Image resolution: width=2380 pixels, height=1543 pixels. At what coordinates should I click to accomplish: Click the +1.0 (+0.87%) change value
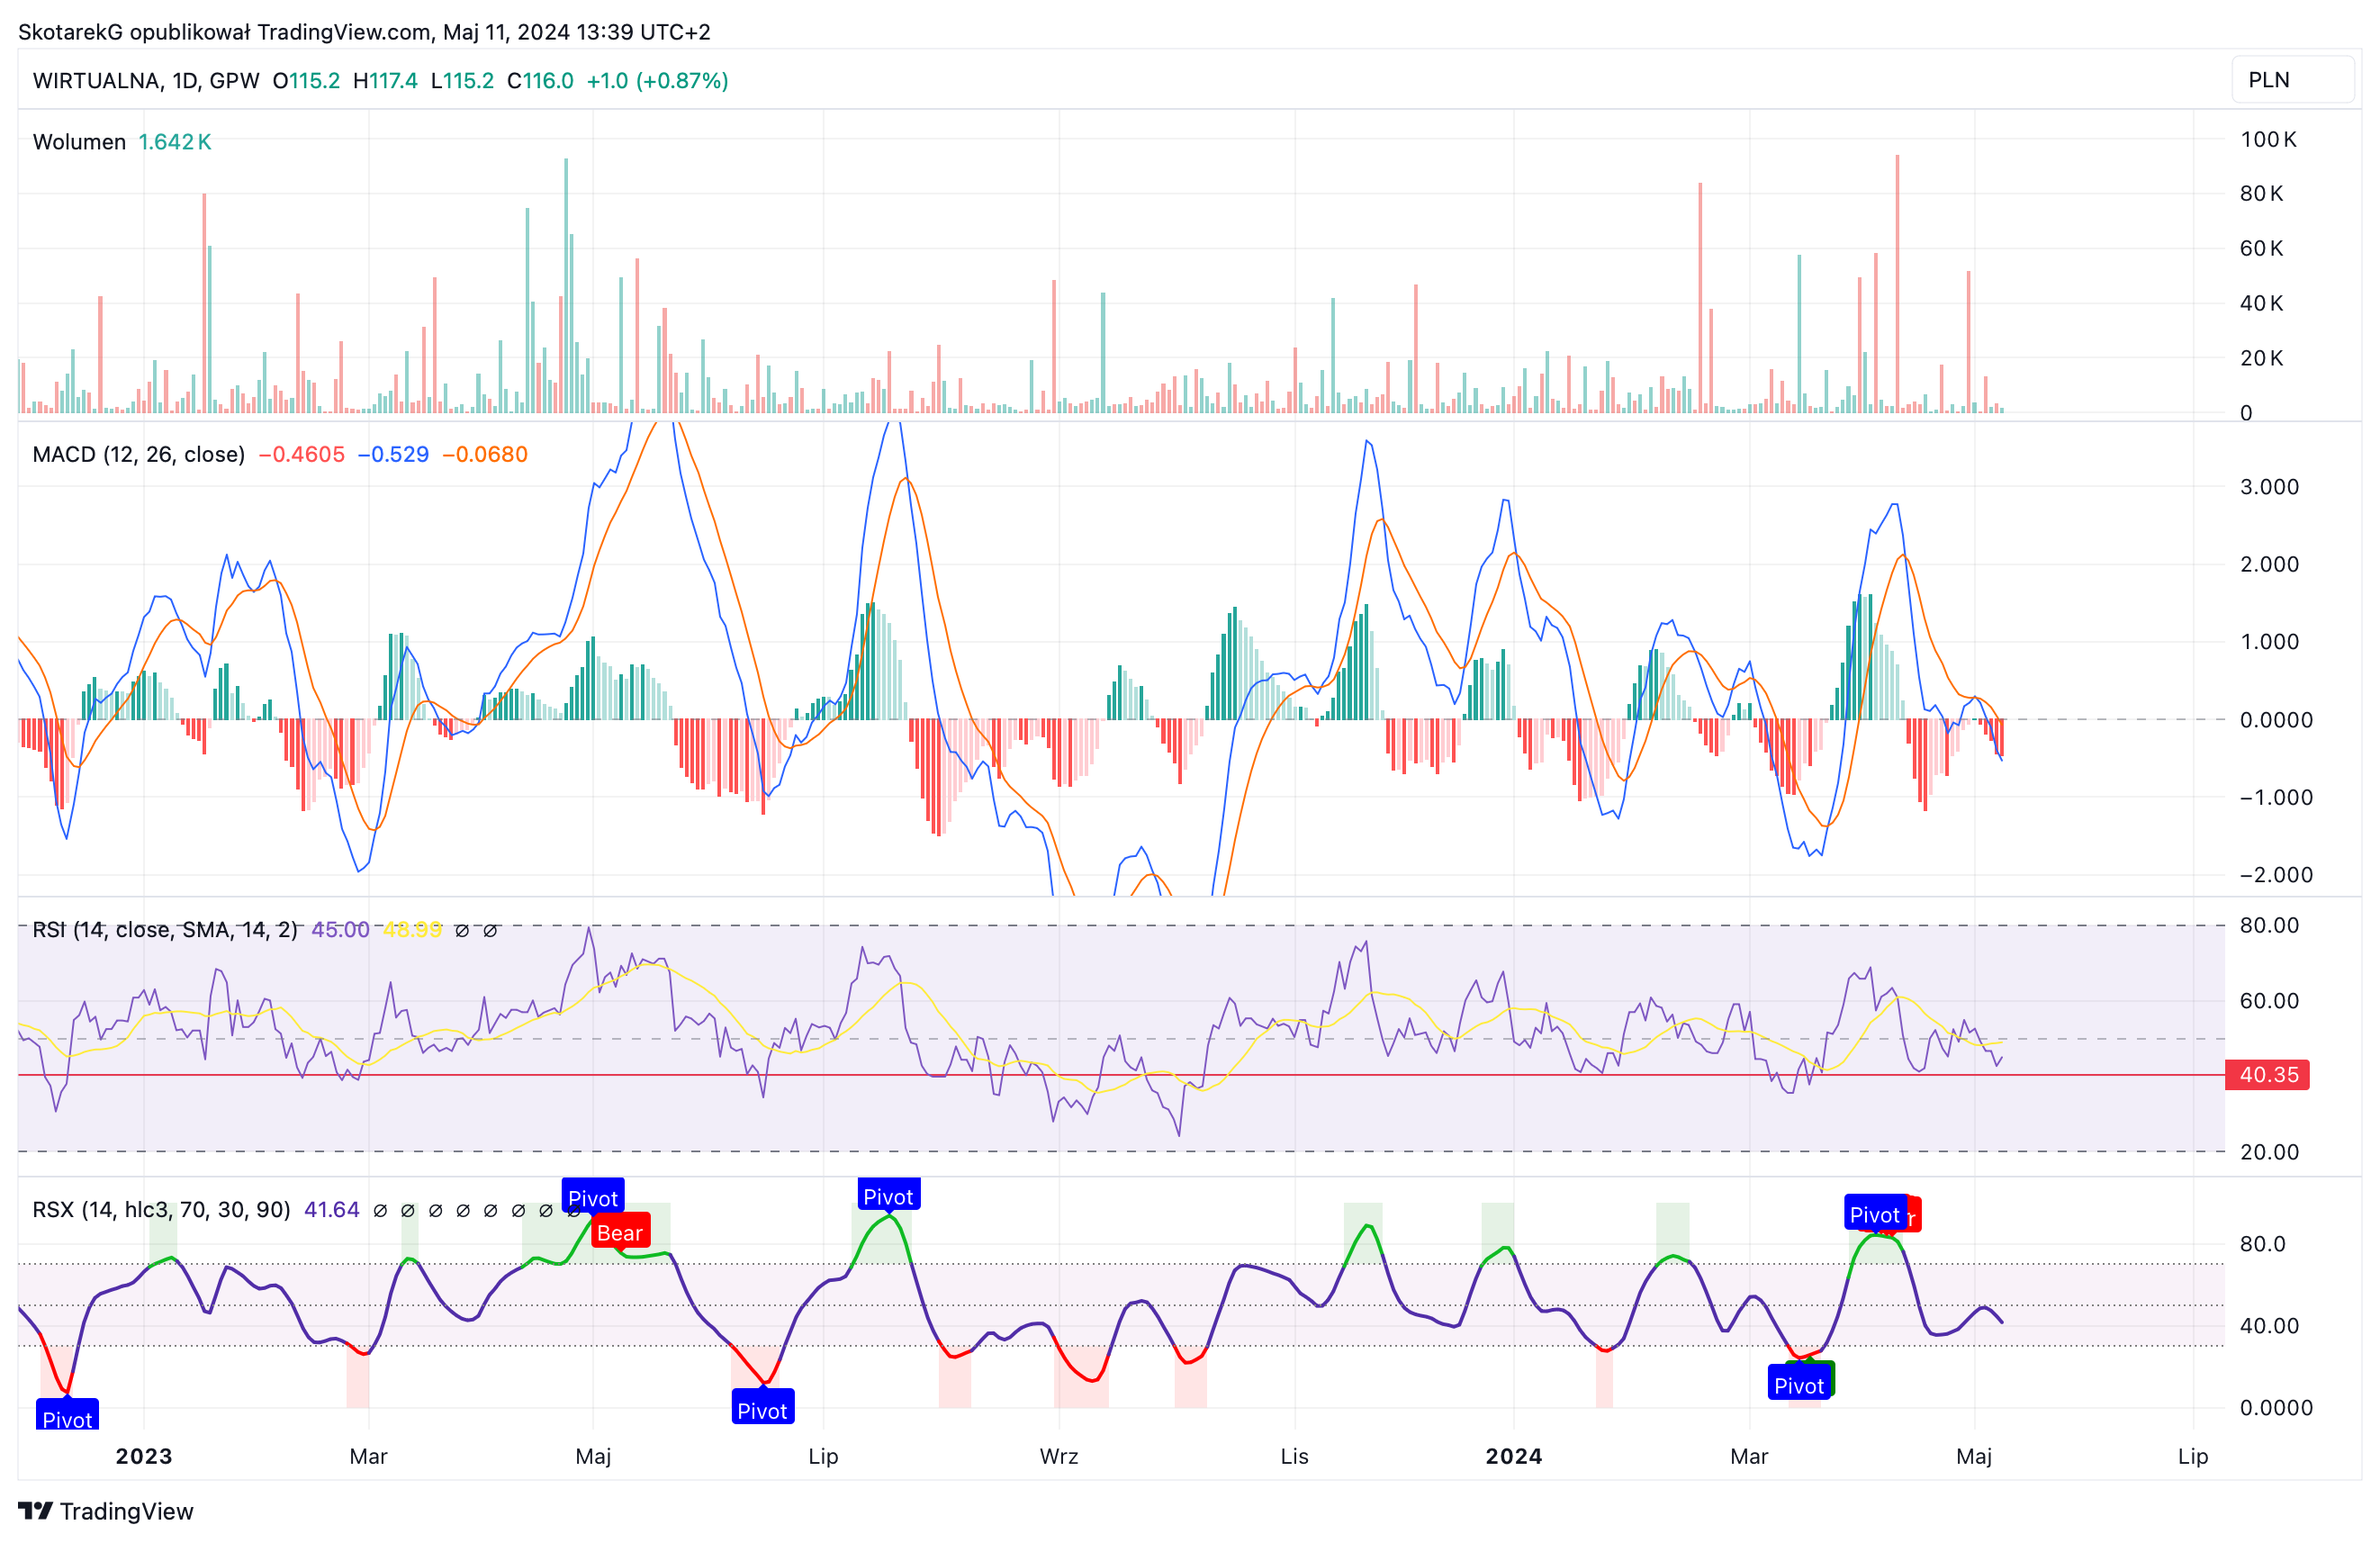click(x=657, y=81)
